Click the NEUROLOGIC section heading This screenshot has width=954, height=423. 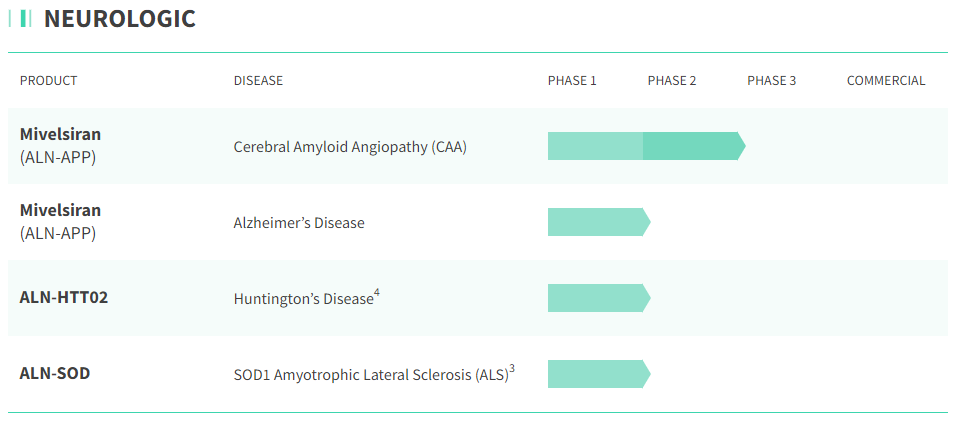(119, 18)
